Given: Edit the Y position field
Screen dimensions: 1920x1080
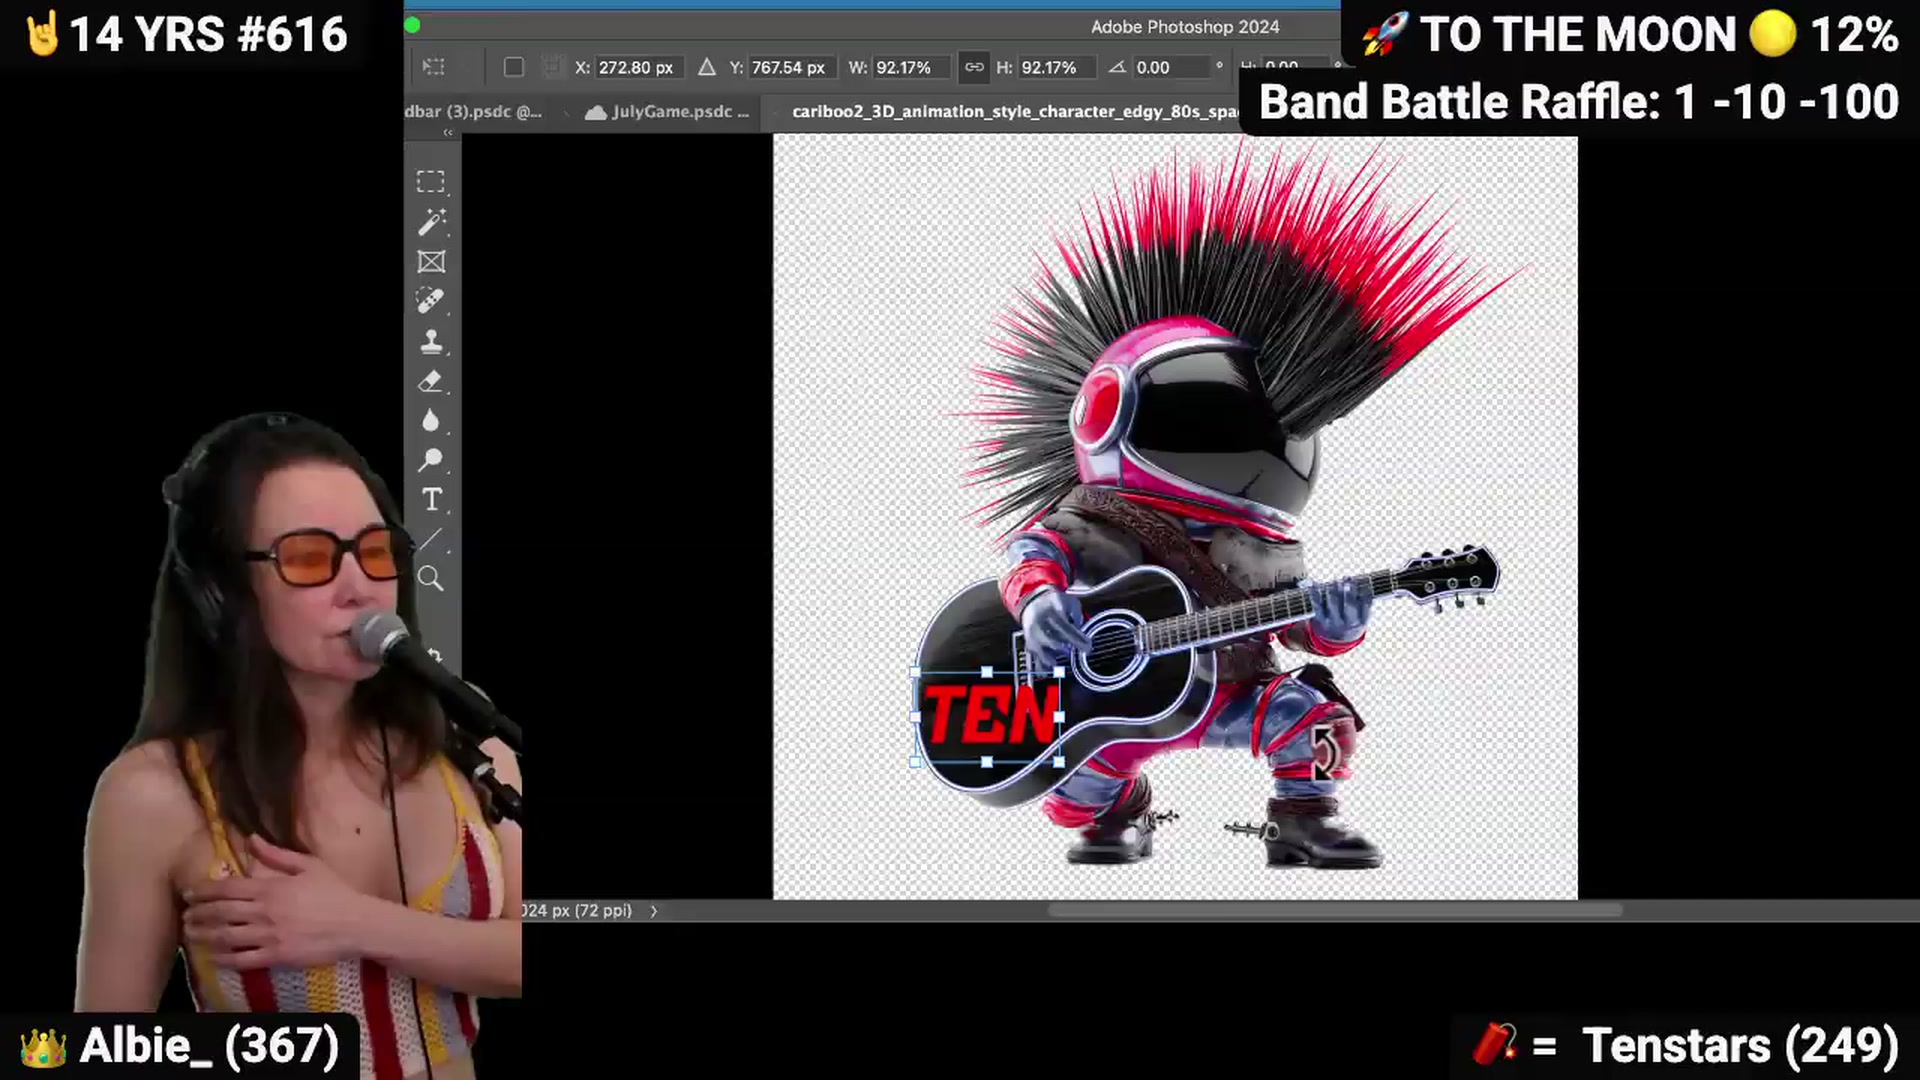Looking at the screenshot, I should tap(790, 67).
